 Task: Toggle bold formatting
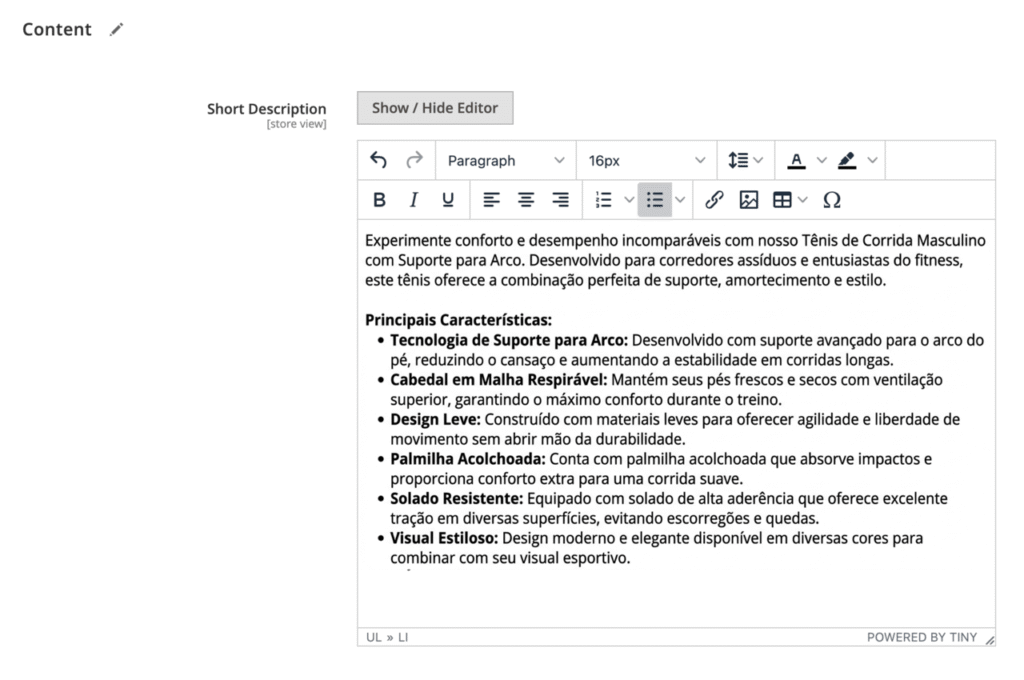(x=379, y=200)
